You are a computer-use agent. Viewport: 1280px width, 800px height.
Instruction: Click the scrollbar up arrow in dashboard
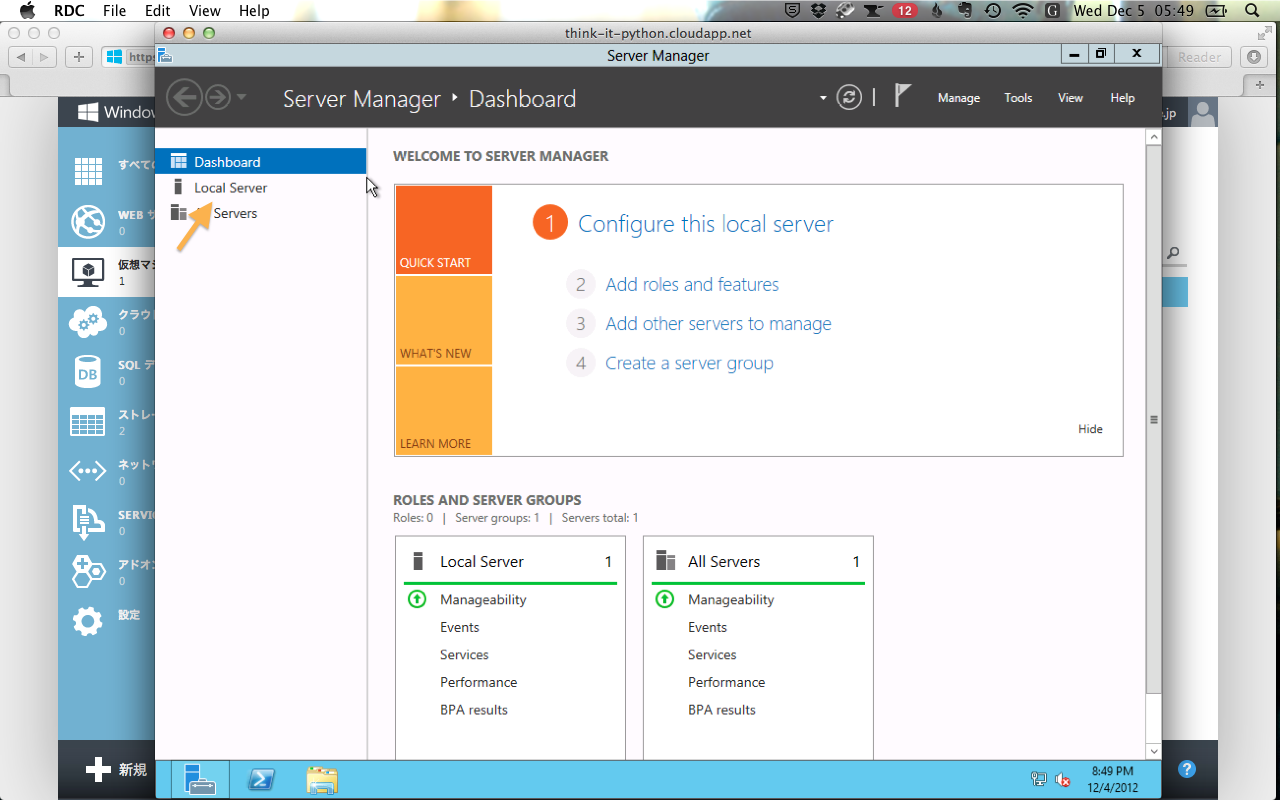[1153, 137]
